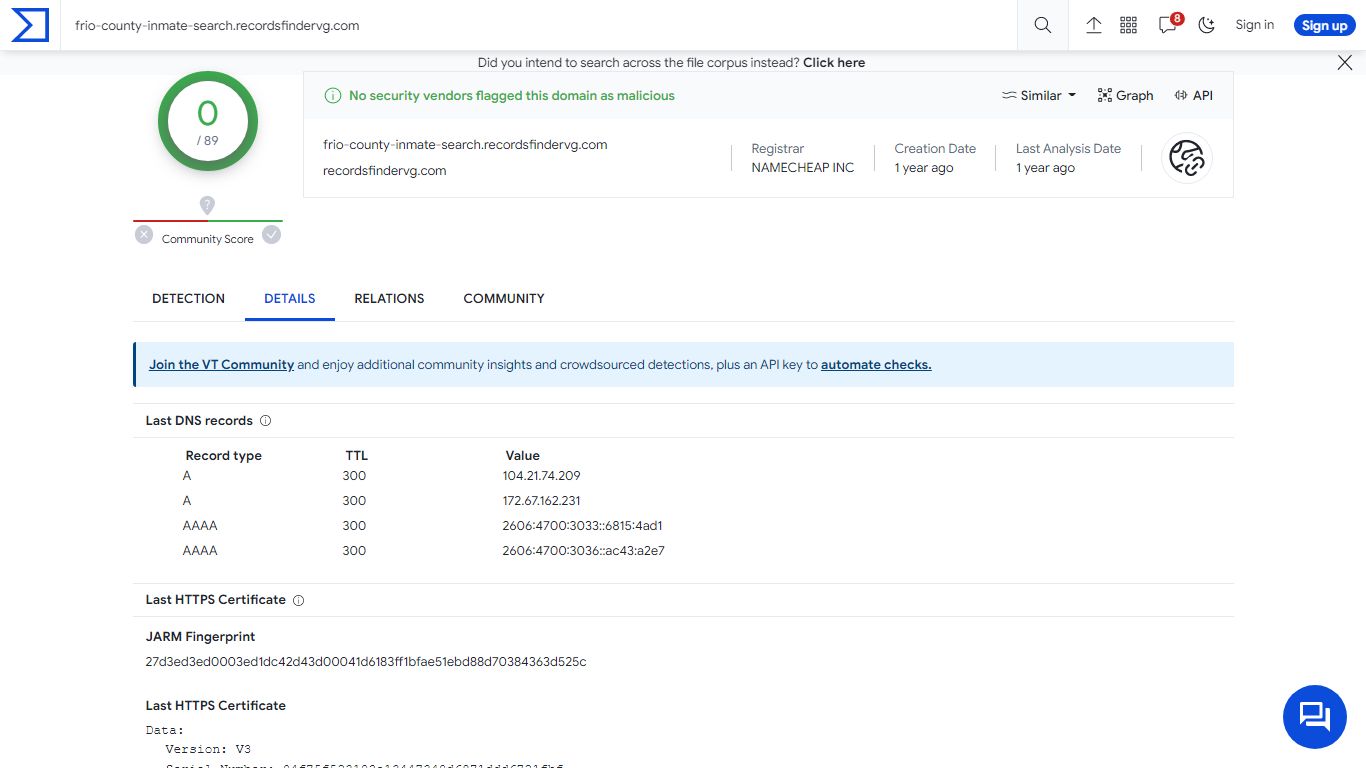This screenshot has height=768, width=1366.
Task: Open the Graph view
Action: pos(1125,95)
